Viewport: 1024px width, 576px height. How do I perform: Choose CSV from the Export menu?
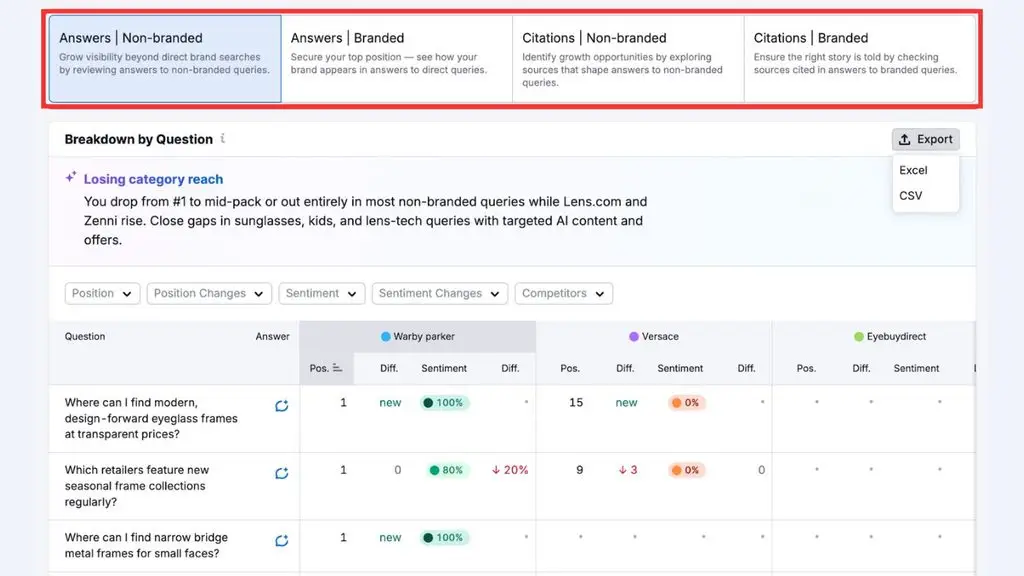click(x=910, y=195)
